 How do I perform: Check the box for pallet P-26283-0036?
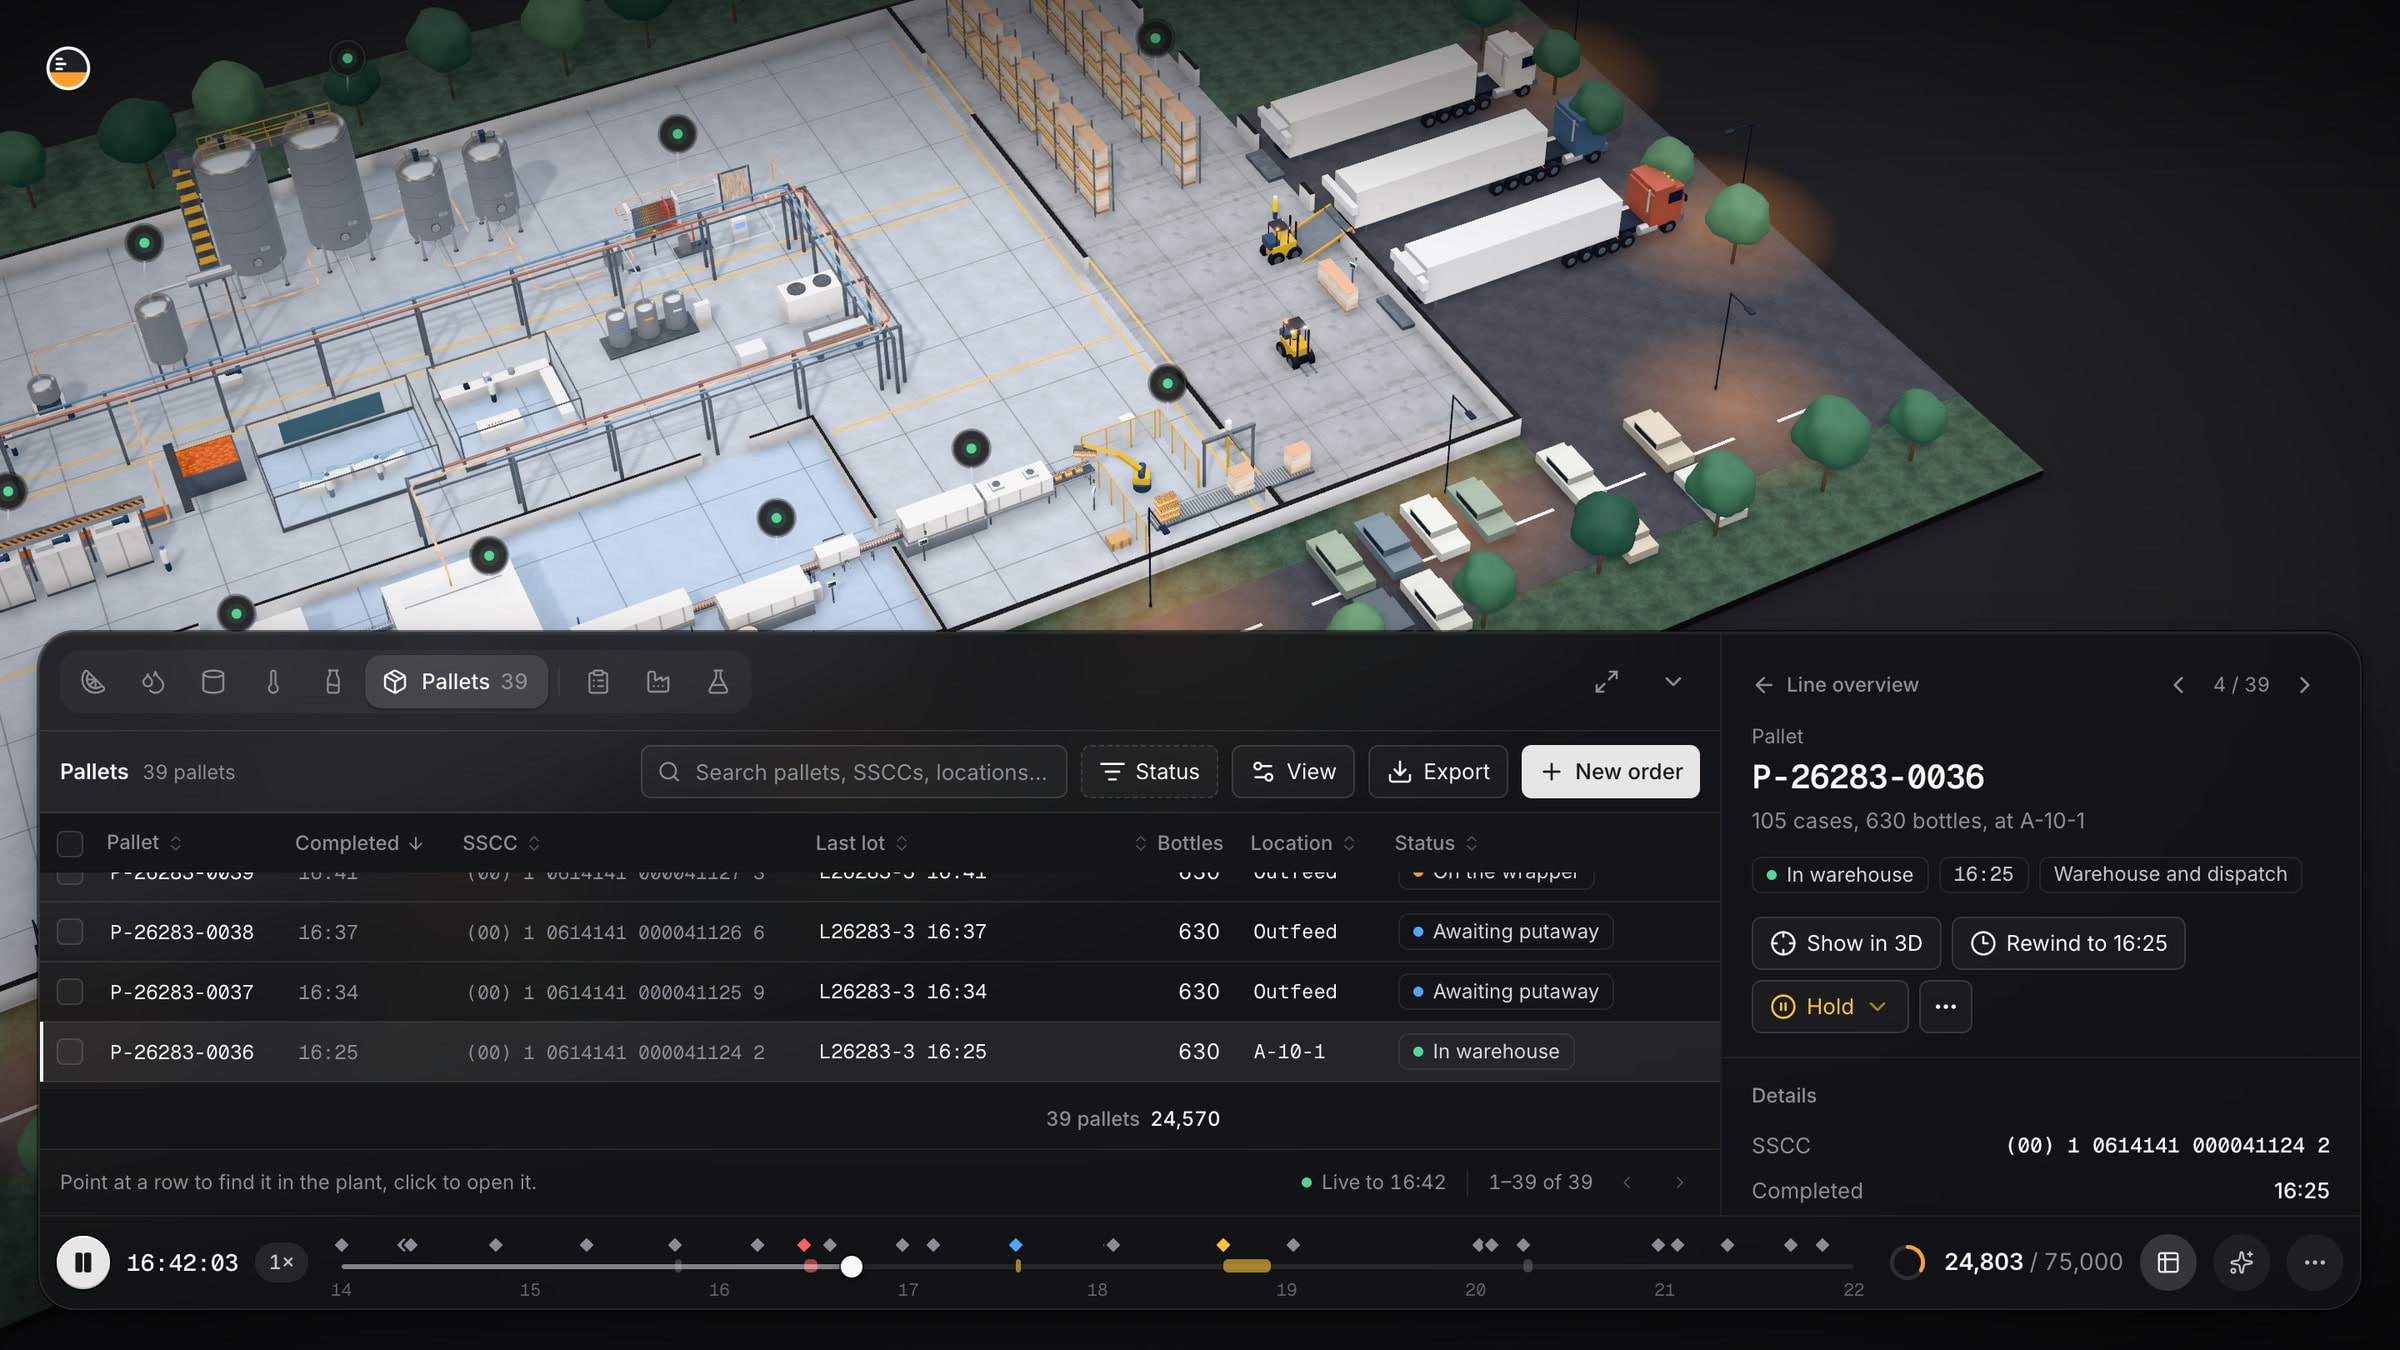[70, 1052]
